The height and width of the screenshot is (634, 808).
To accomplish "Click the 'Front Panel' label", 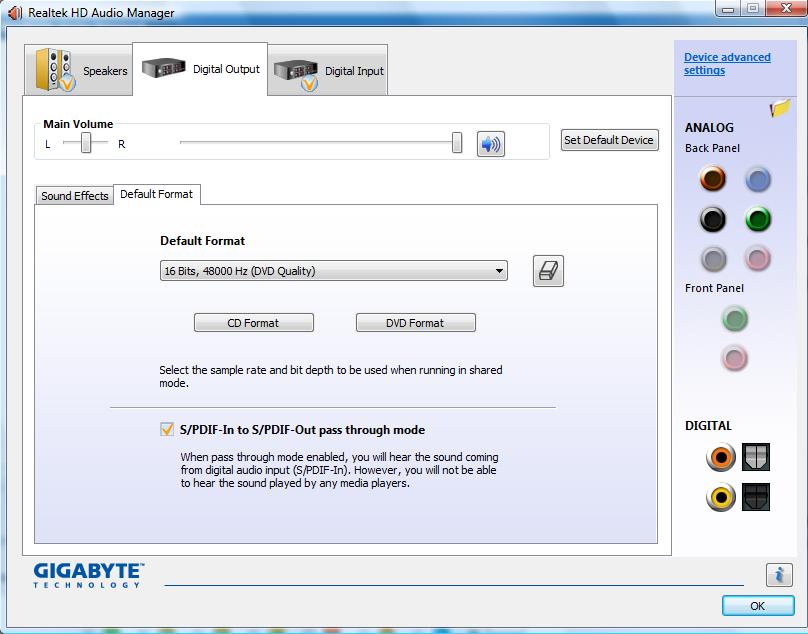I will pyautogui.click(x=714, y=288).
